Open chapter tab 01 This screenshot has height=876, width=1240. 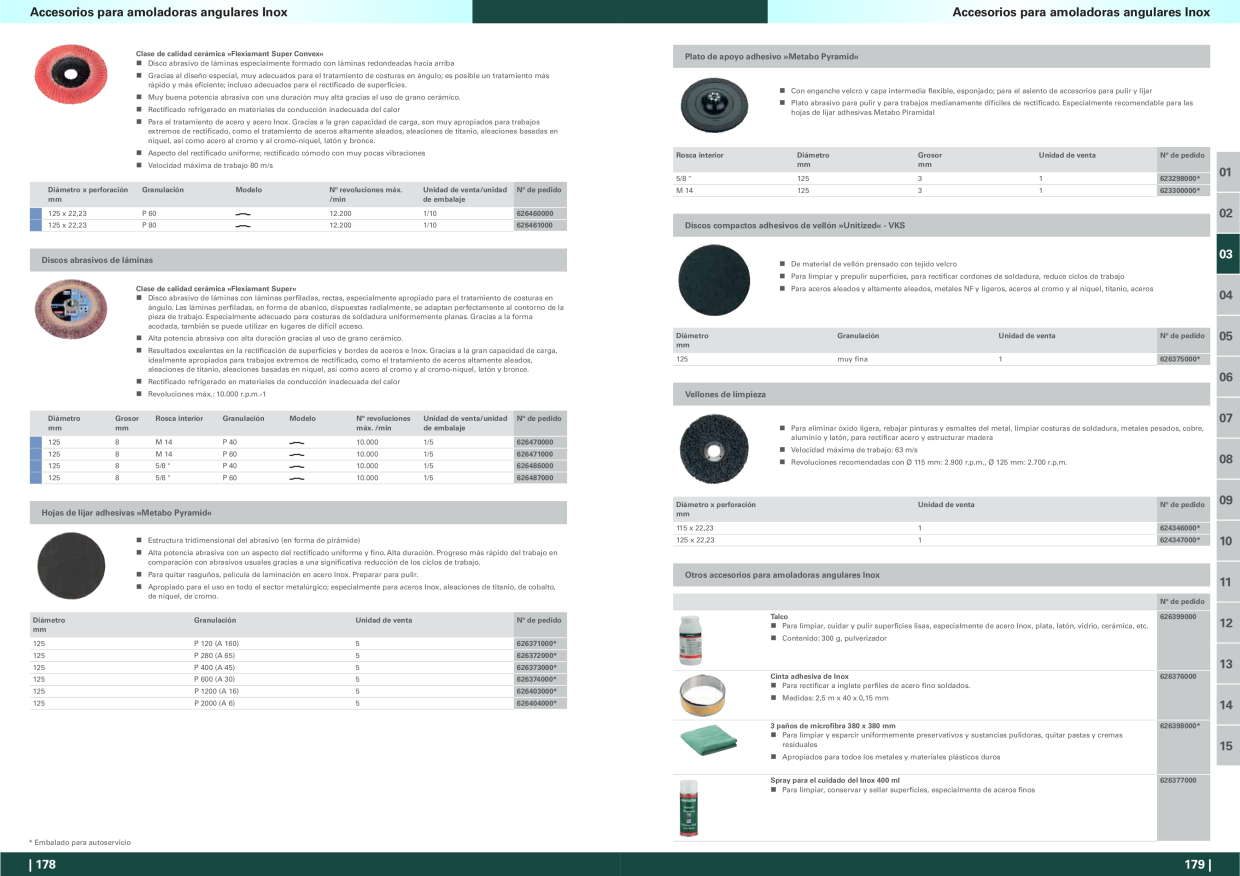coord(1227,173)
